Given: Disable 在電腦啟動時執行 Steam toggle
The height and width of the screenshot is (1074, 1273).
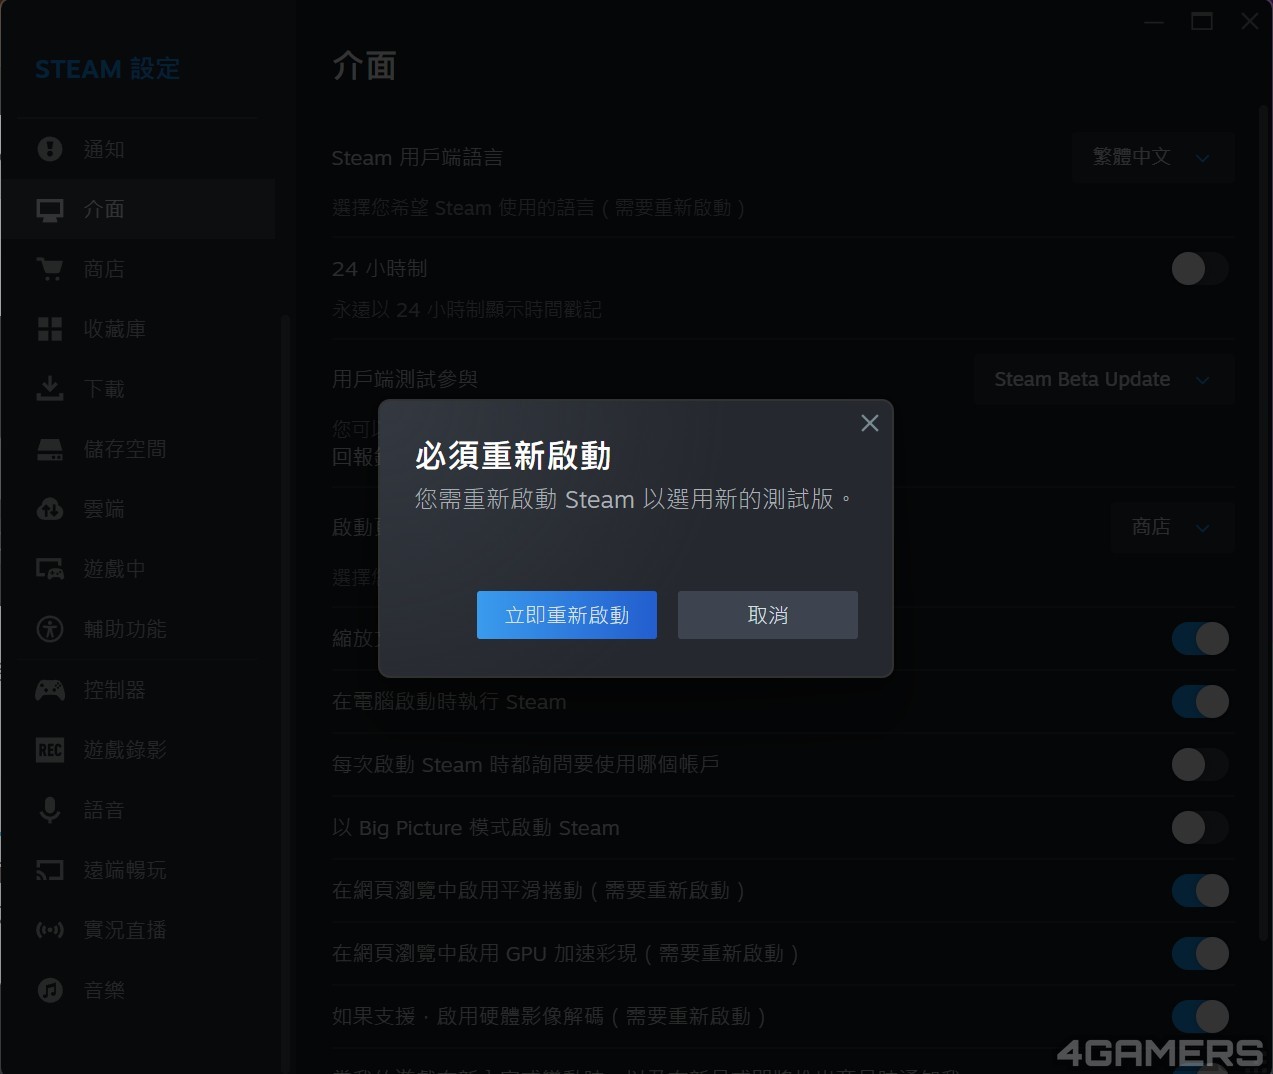Looking at the screenshot, I should (1199, 702).
